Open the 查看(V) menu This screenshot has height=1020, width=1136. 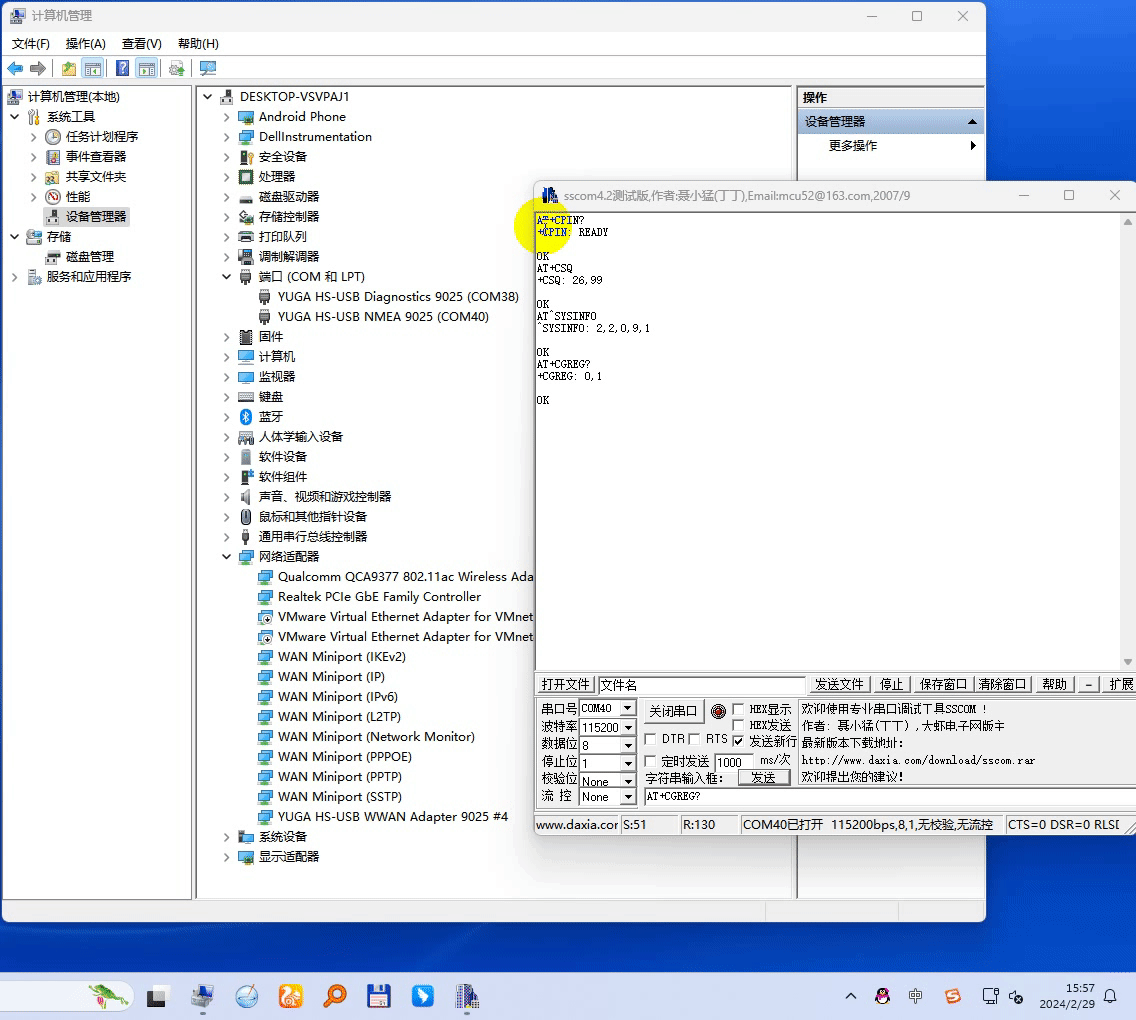(141, 44)
